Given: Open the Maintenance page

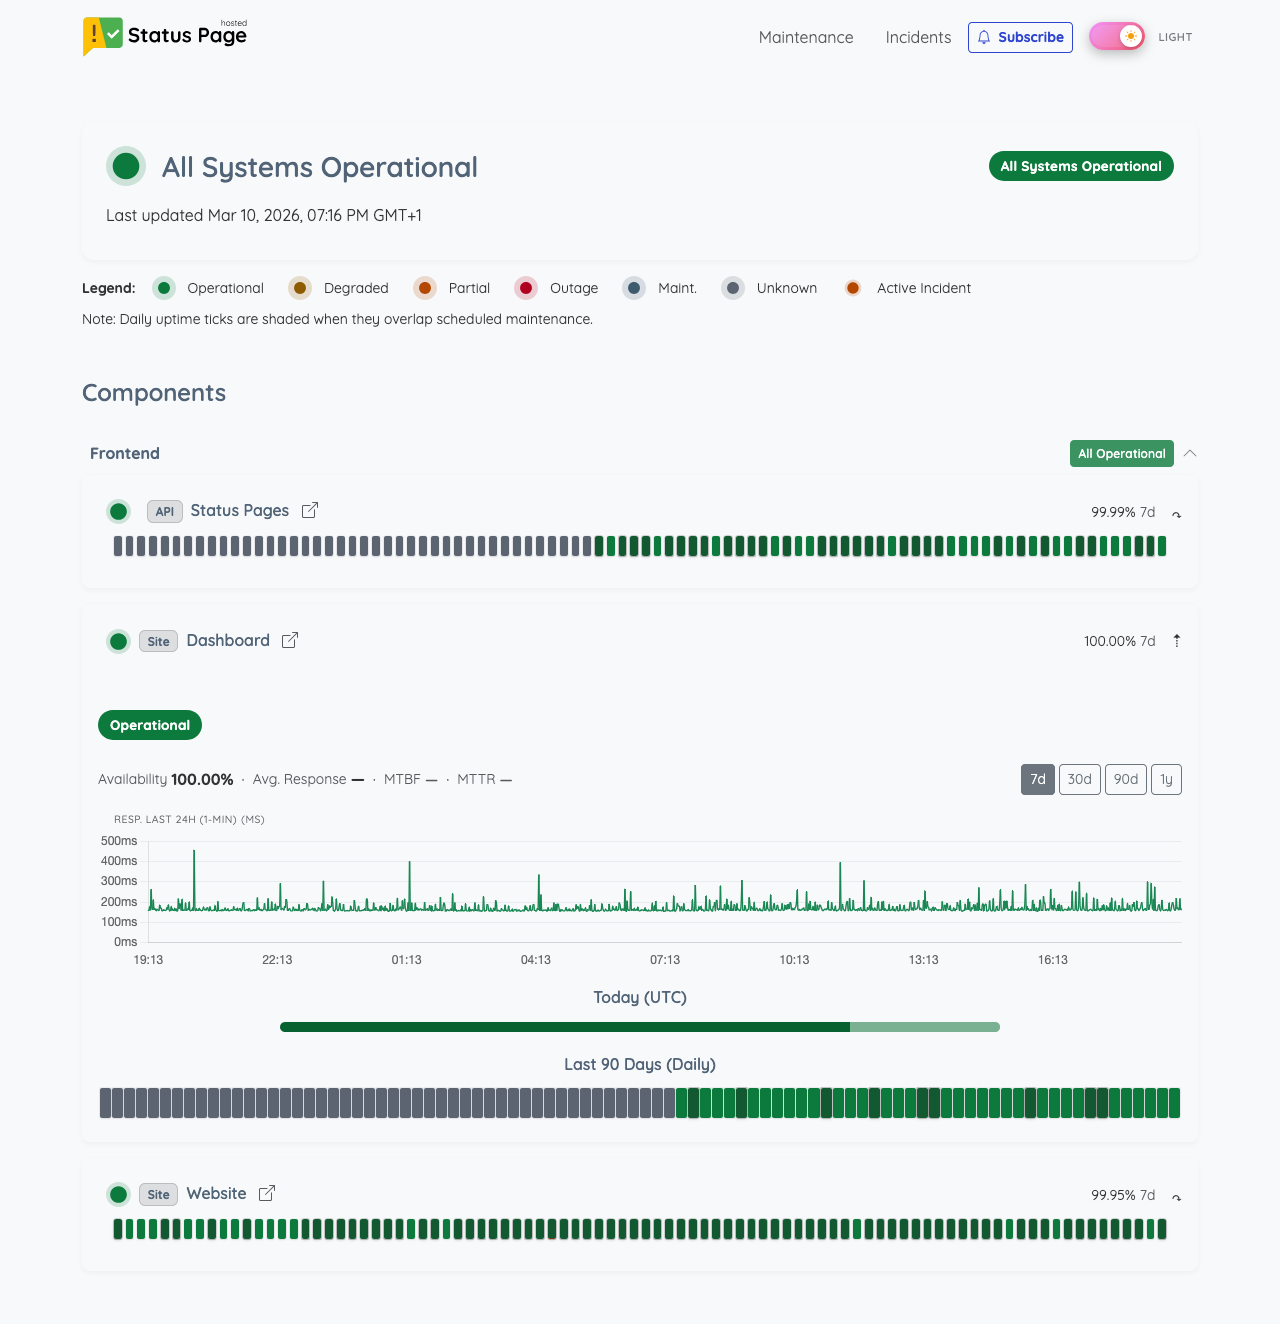Looking at the screenshot, I should point(806,37).
